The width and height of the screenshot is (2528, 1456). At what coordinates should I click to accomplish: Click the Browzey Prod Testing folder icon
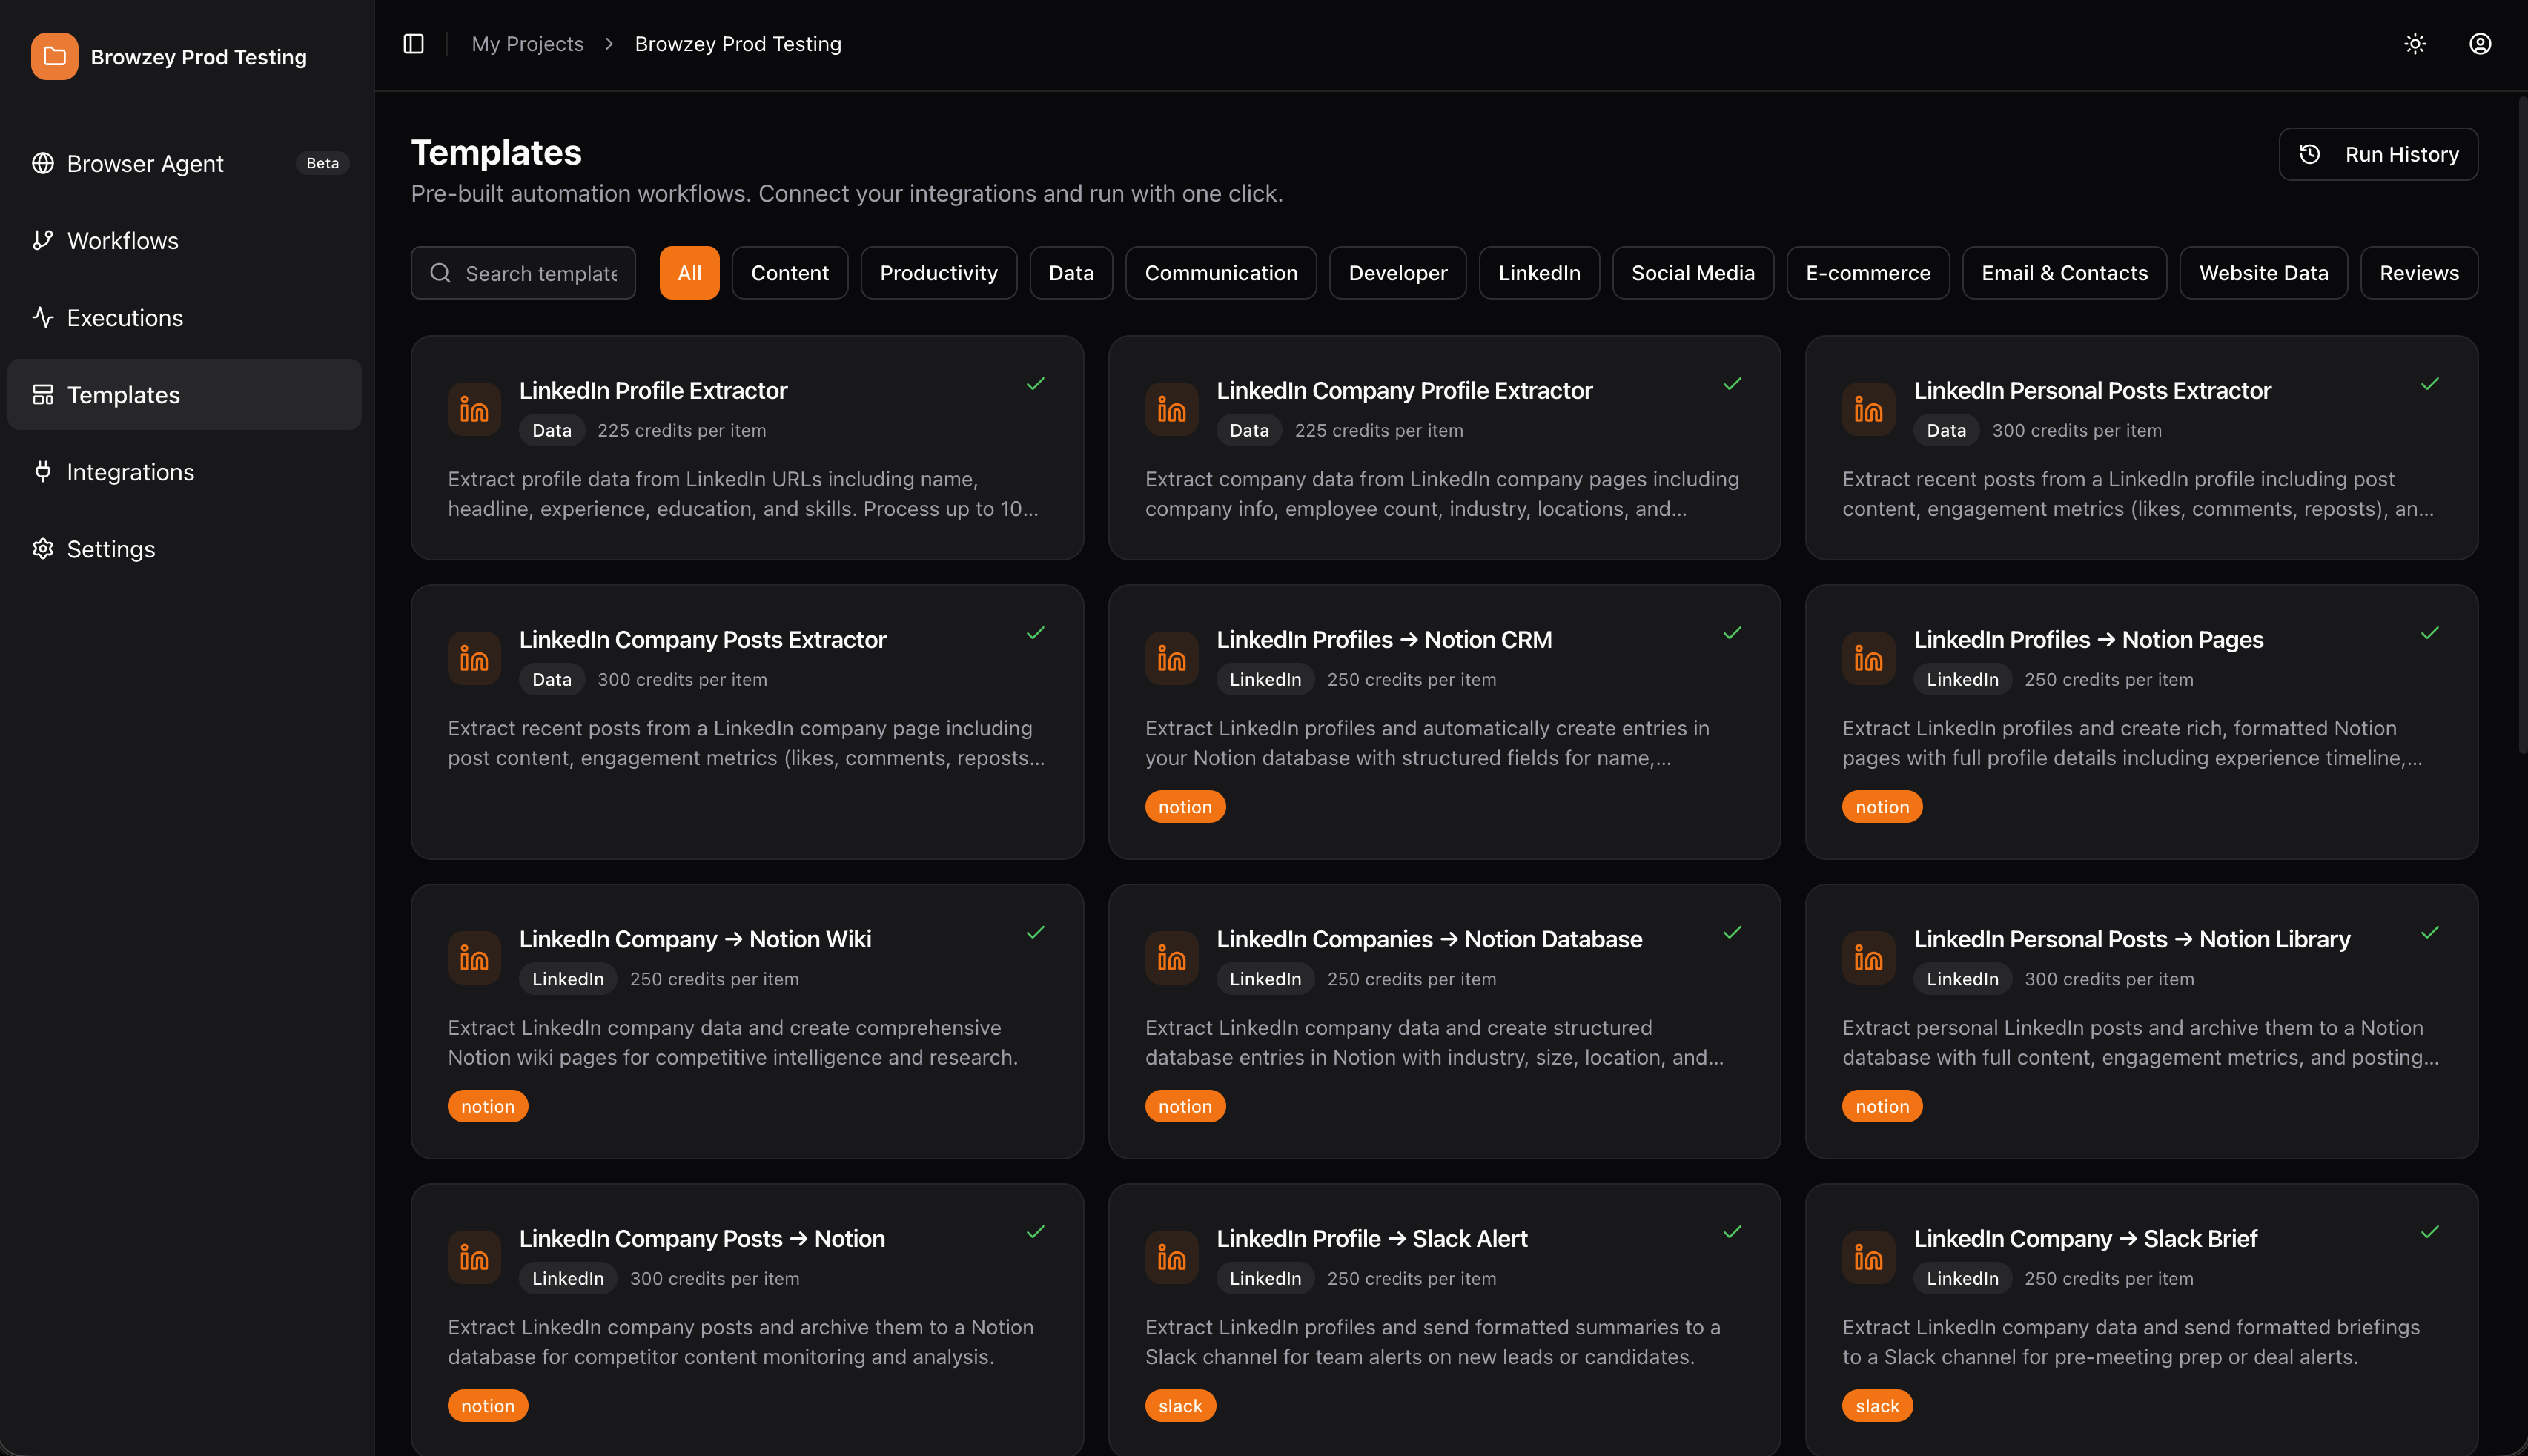[x=54, y=57]
